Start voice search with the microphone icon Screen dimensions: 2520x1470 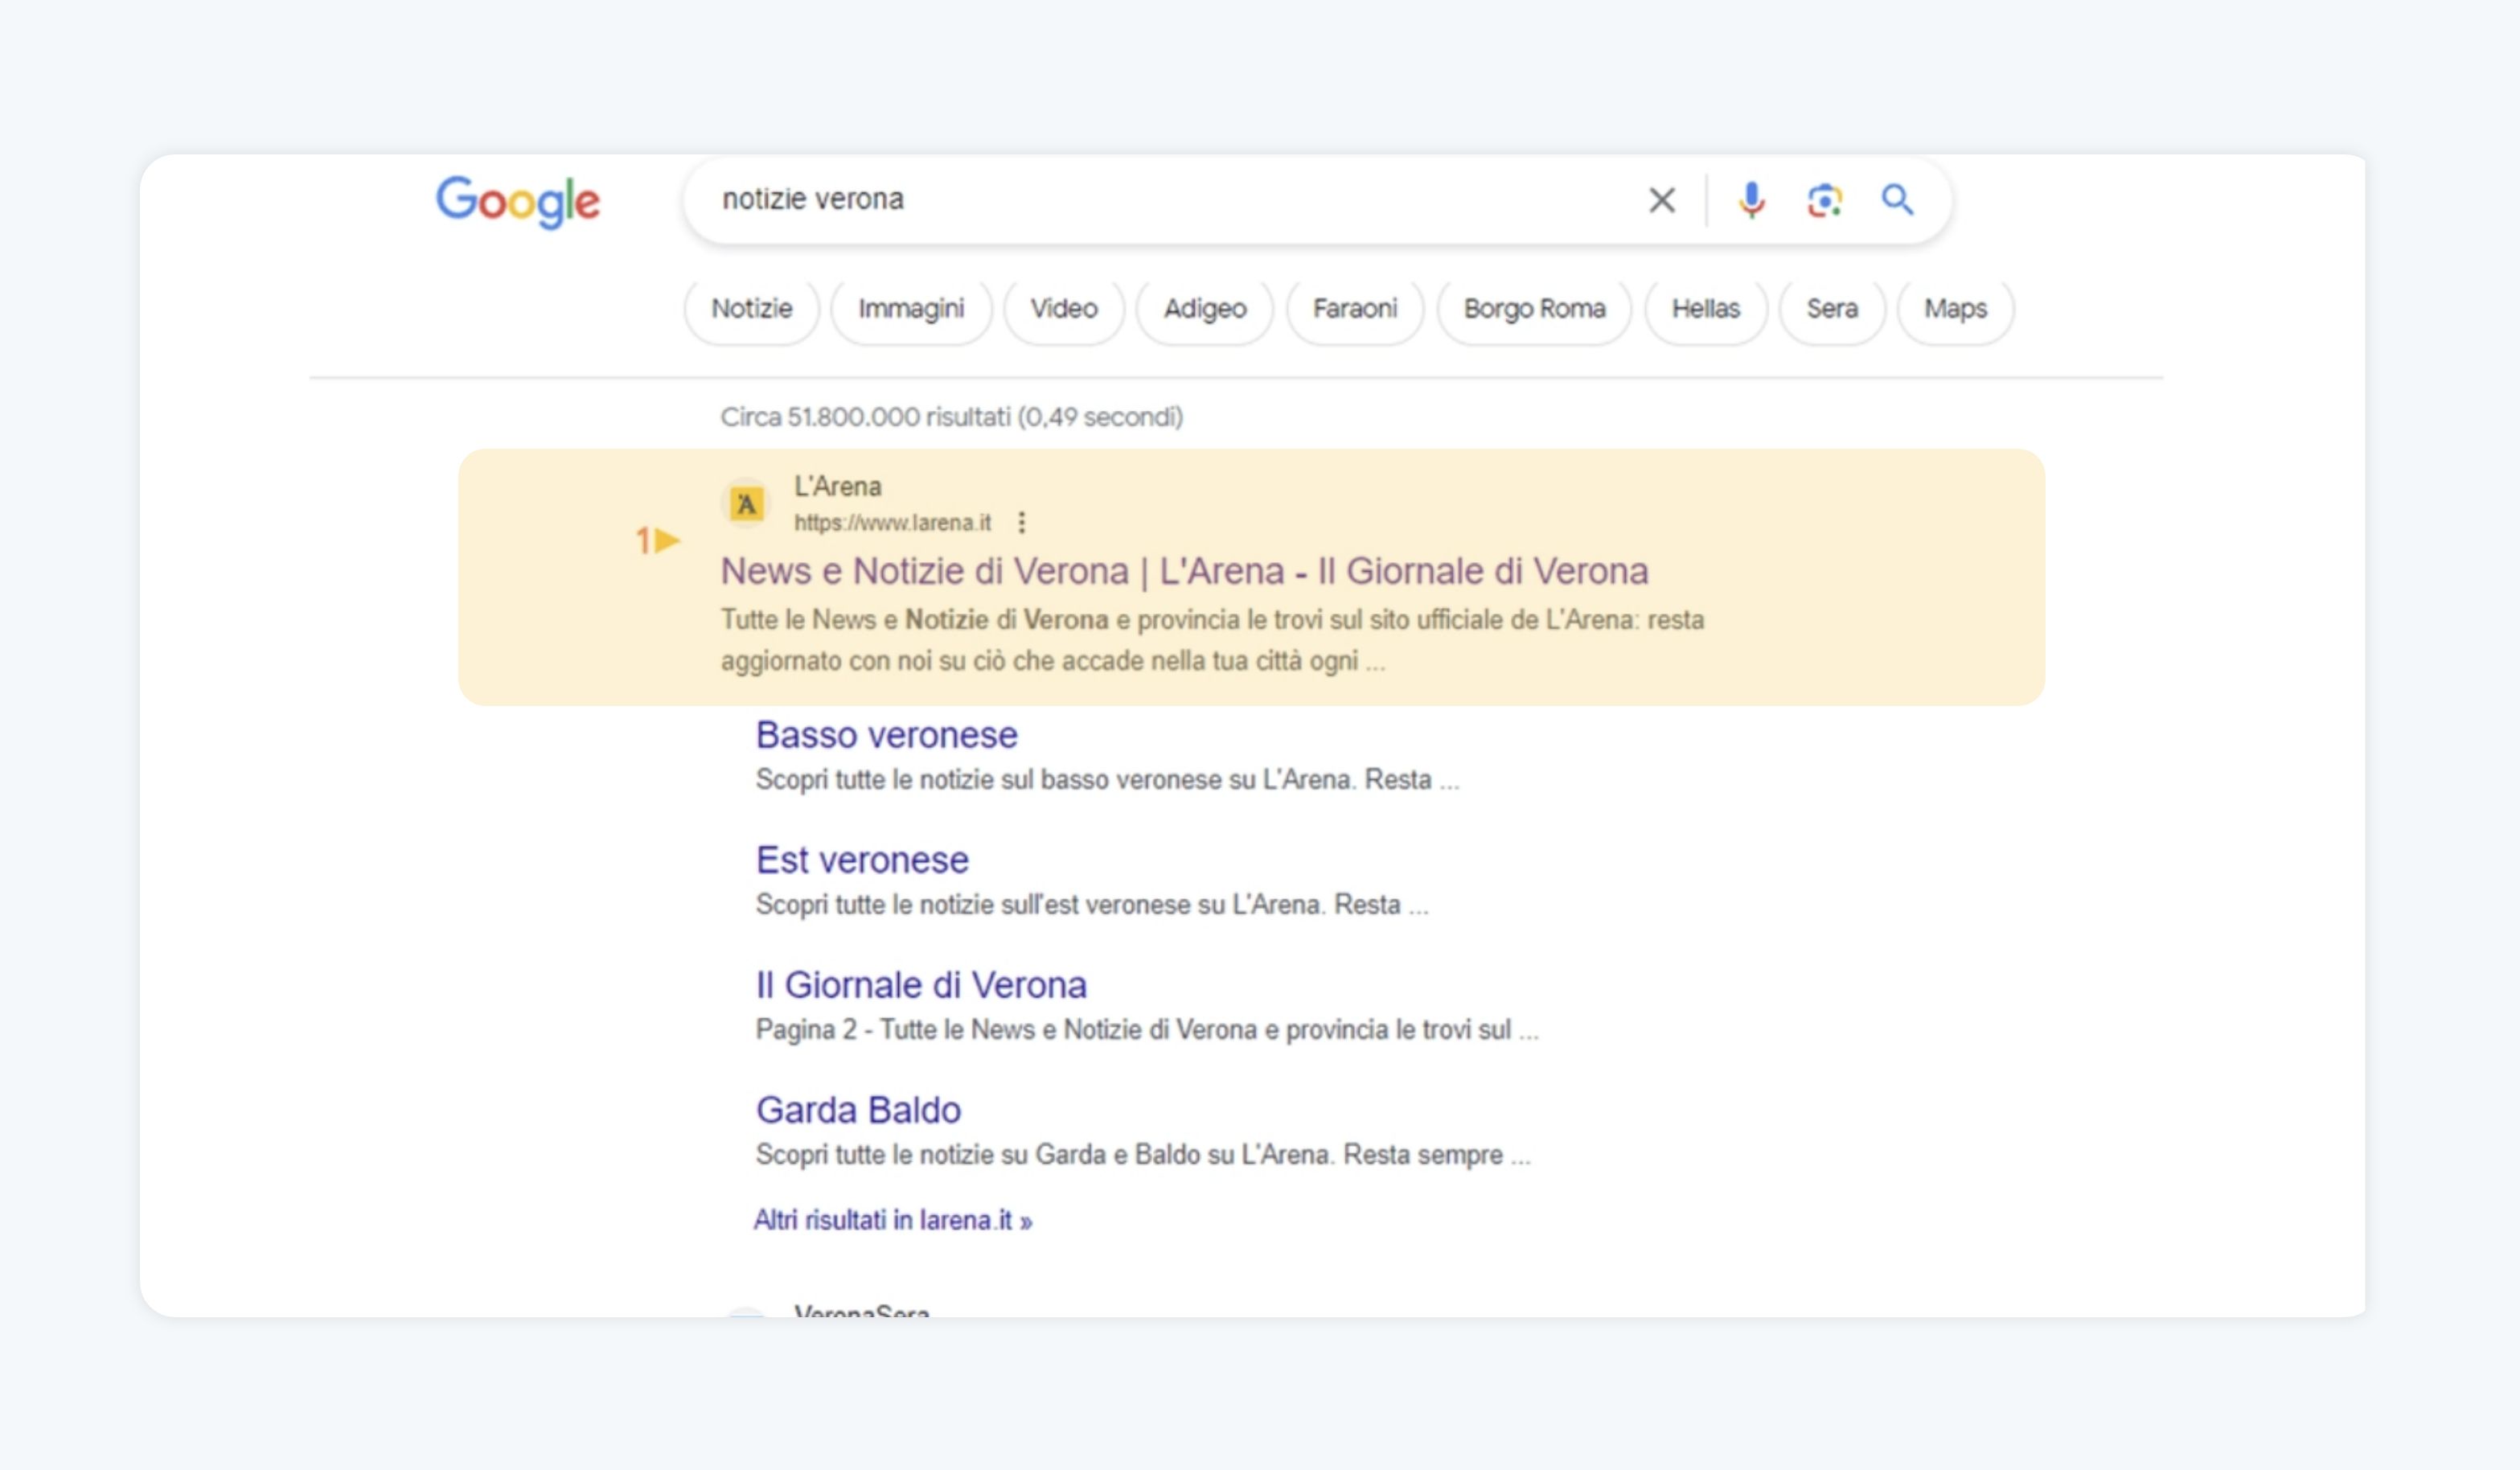point(1751,200)
